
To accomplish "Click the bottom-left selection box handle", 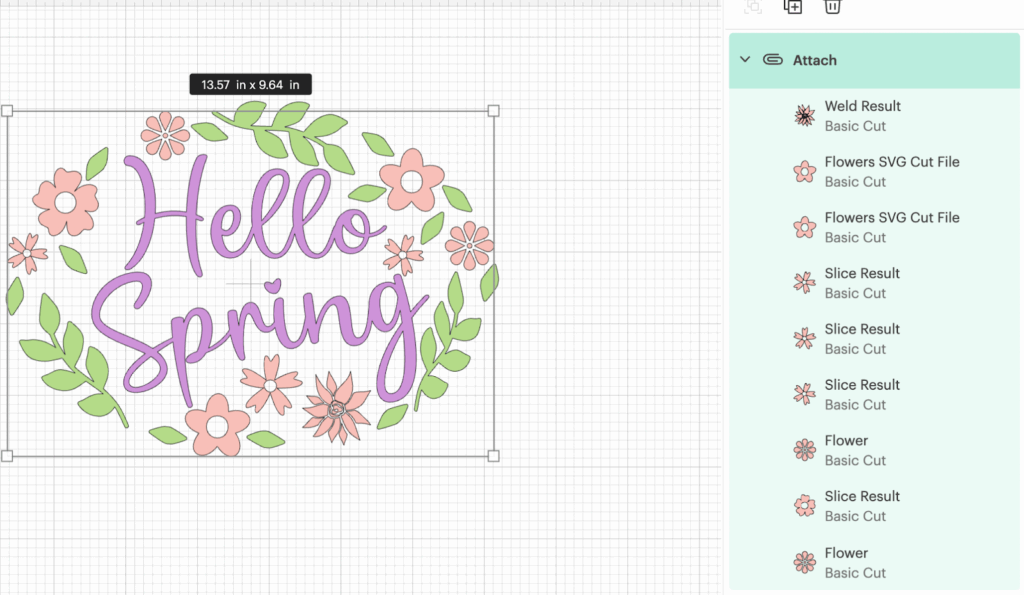I will [x=7, y=456].
